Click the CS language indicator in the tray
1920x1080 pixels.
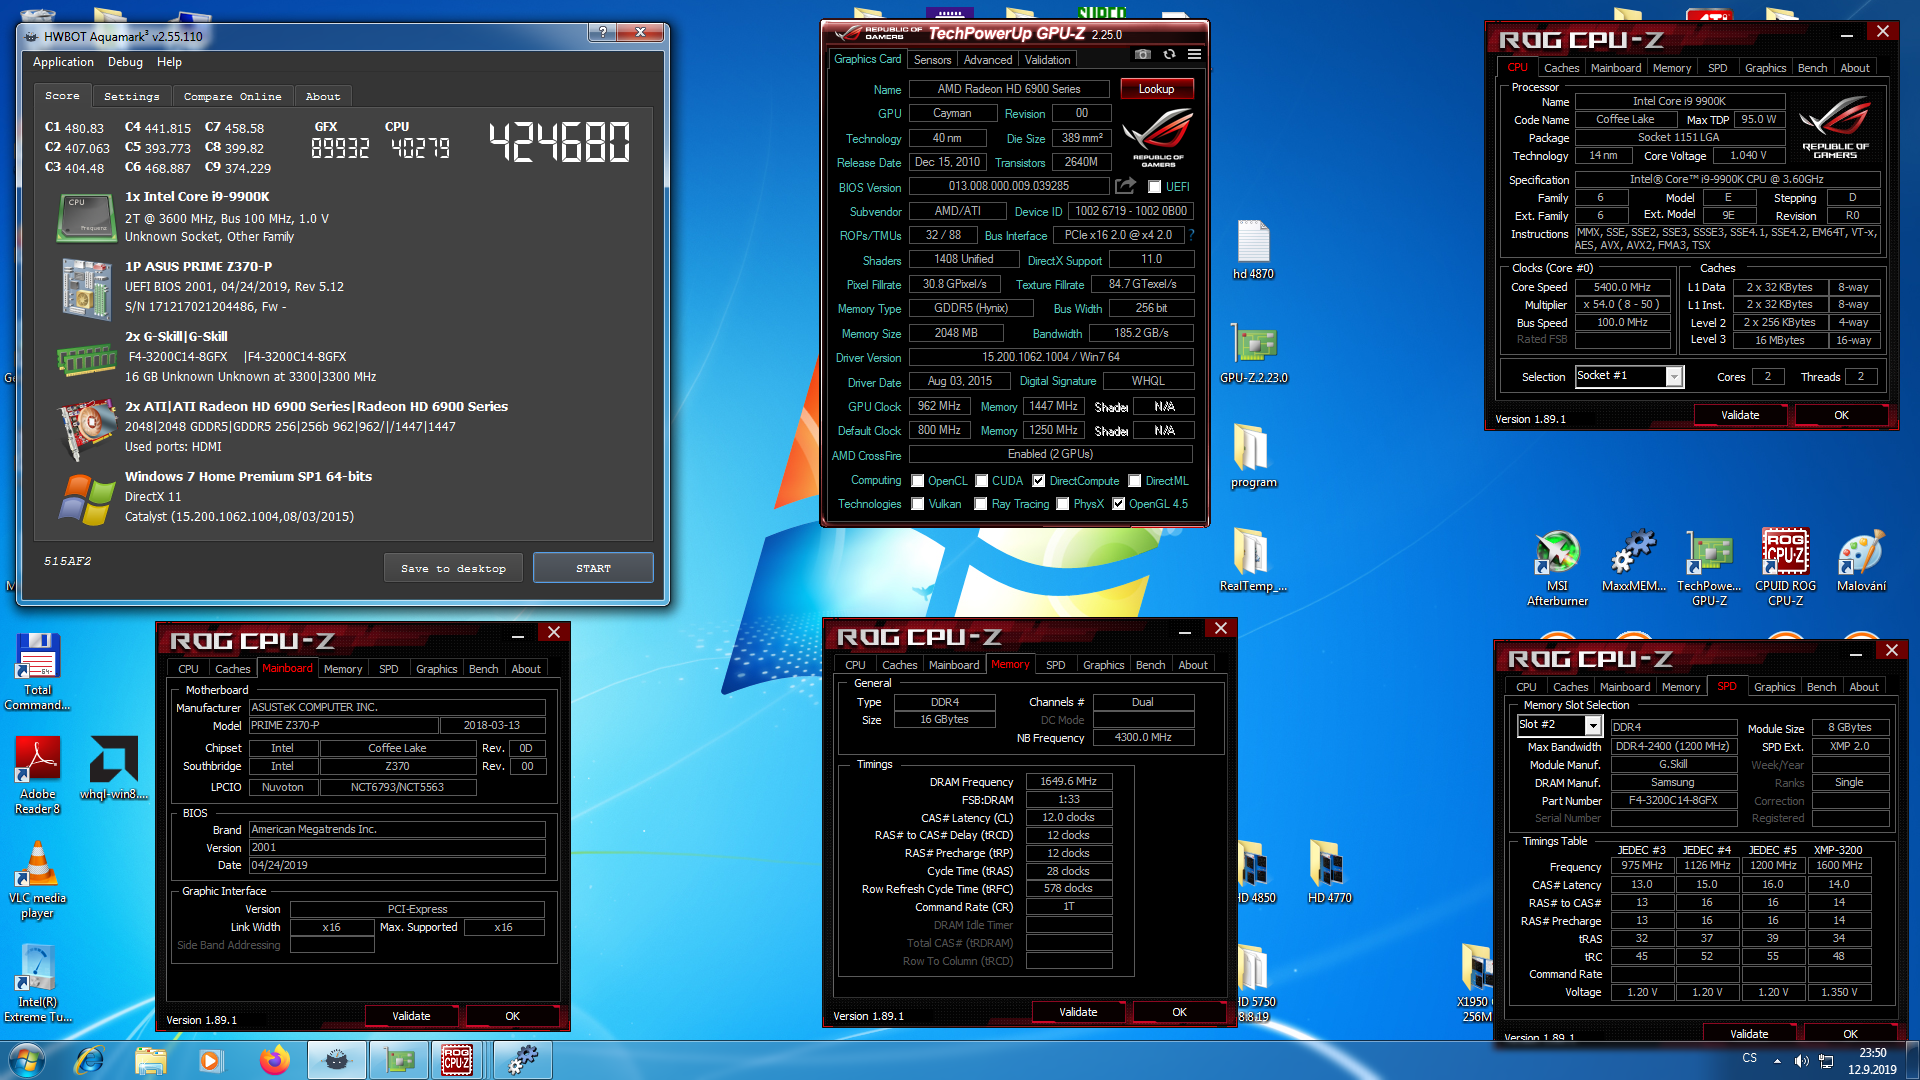click(x=1749, y=1058)
